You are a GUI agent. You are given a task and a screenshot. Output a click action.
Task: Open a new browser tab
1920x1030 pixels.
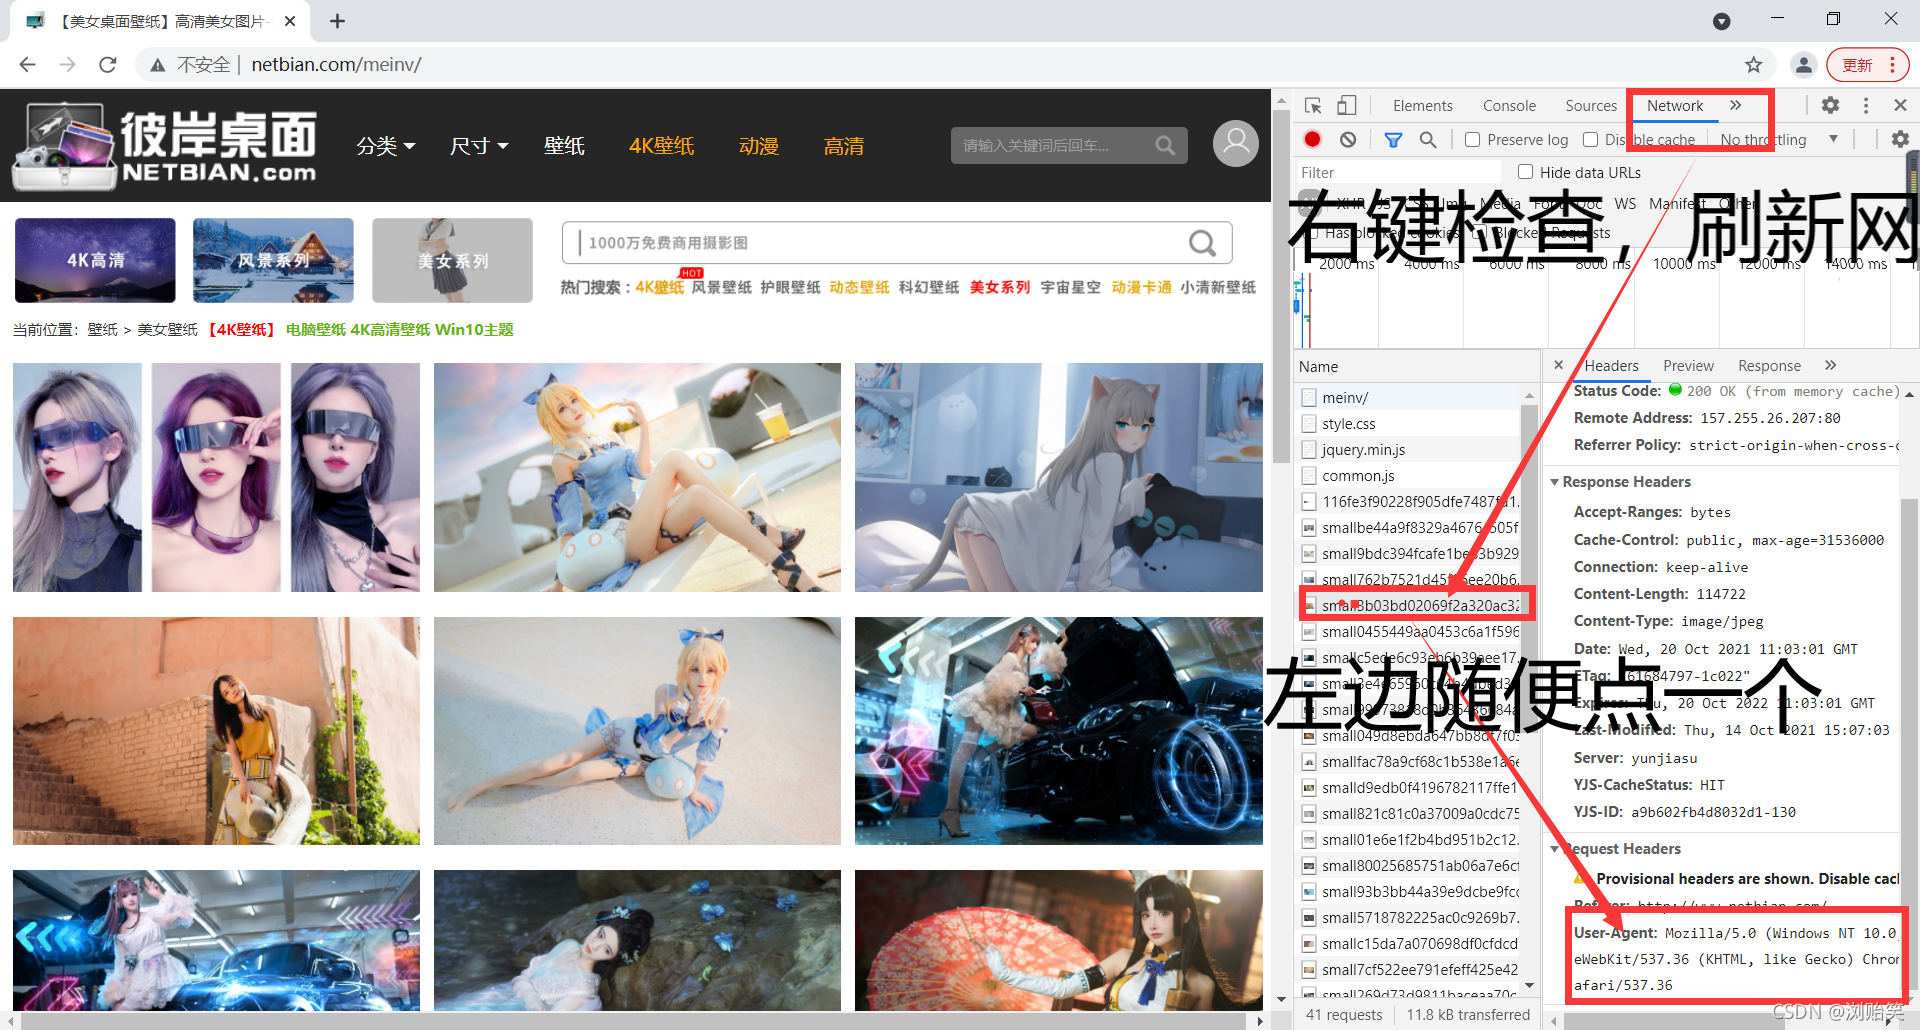[338, 21]
